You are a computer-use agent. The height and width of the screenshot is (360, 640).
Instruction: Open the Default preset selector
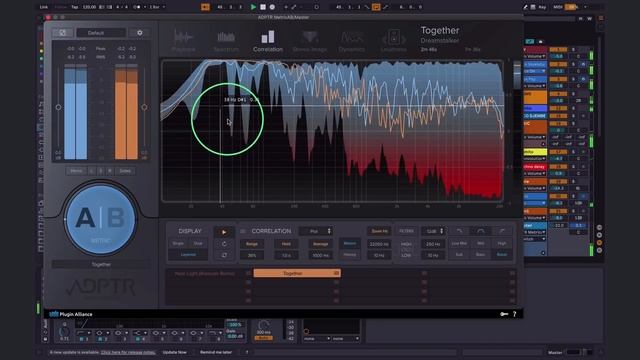pyautogui.click(x=101, y=33)
